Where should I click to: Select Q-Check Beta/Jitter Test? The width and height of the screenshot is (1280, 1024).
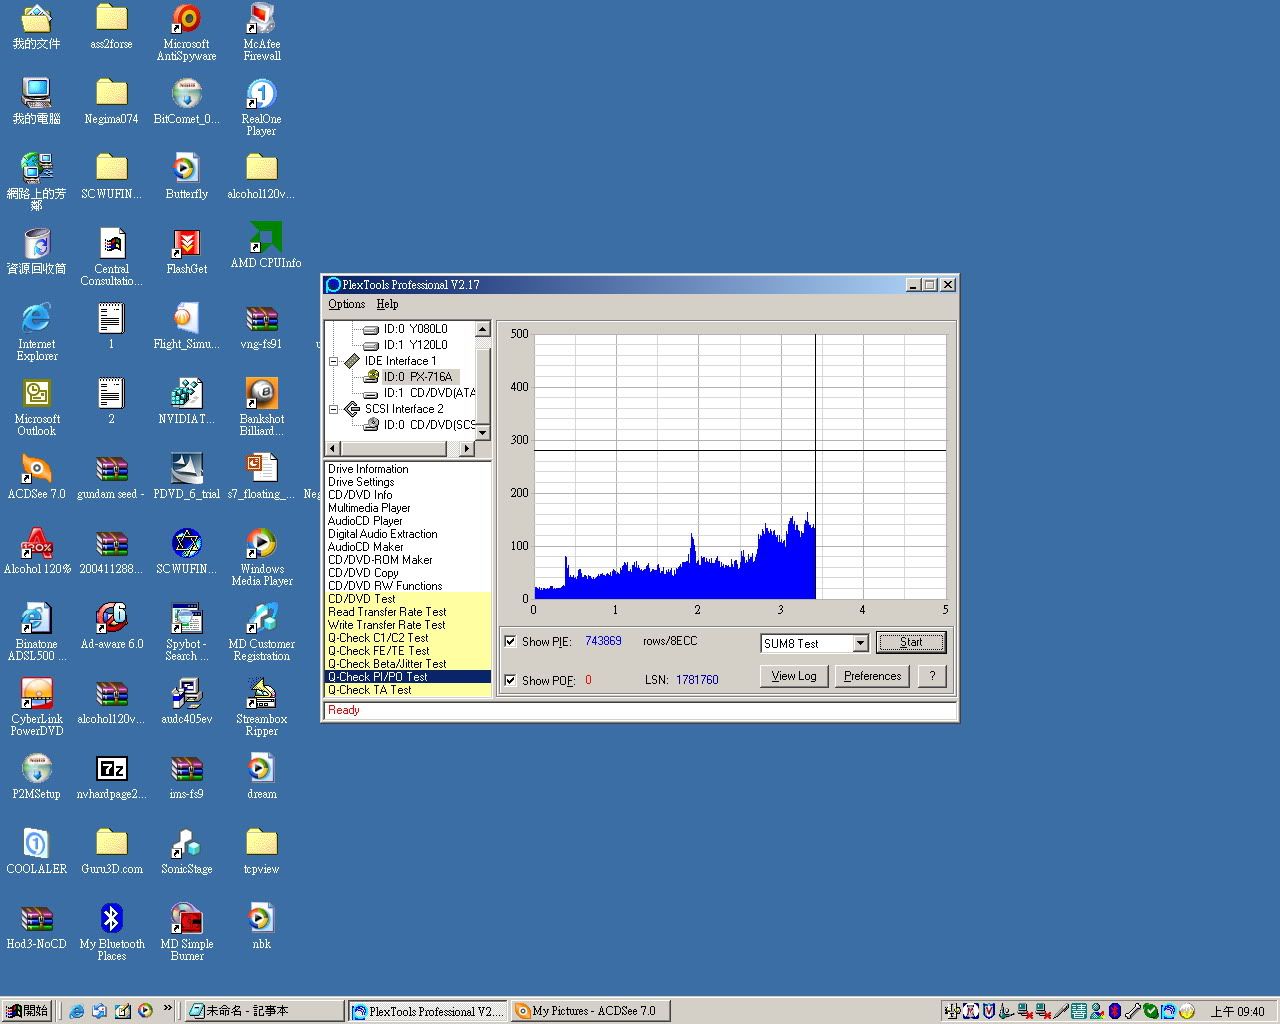[x=408, y=664]
